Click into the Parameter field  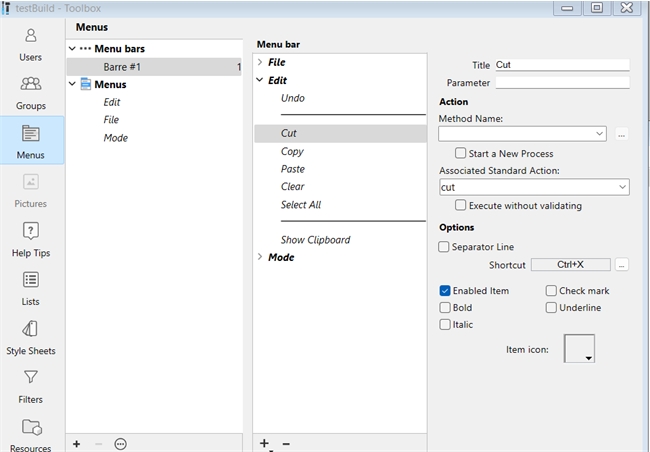pyautogui.click(x=563, y=83)
